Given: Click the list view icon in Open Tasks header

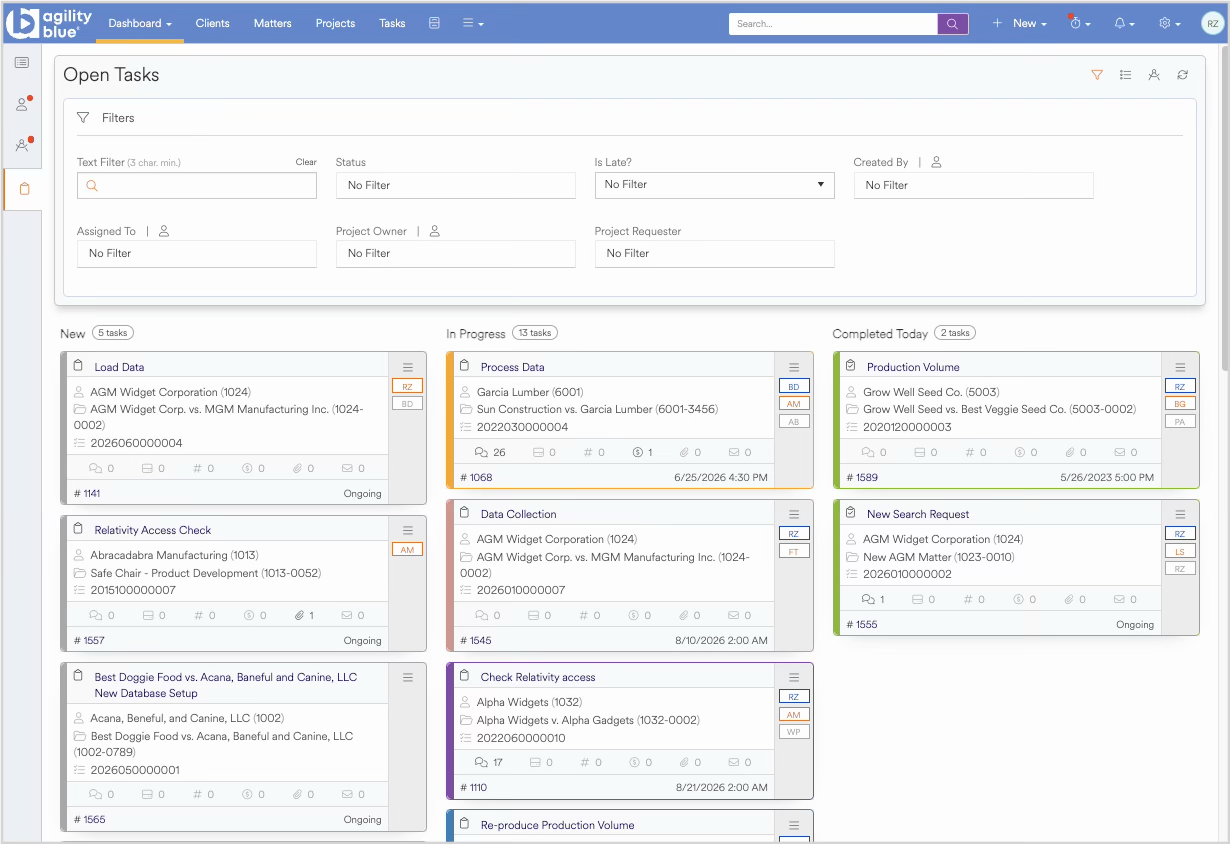Looking at the screenshot, I should (1126, 75).
